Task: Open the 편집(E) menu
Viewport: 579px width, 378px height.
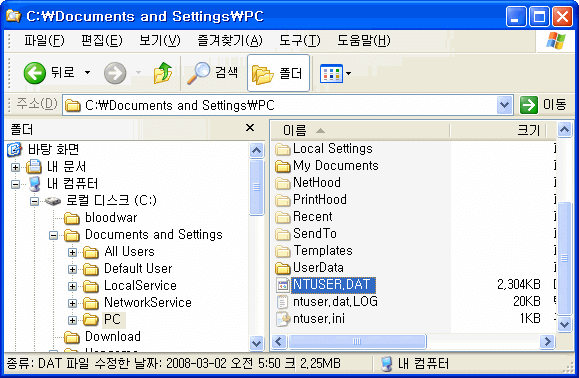Action: (x=102, y=40)
